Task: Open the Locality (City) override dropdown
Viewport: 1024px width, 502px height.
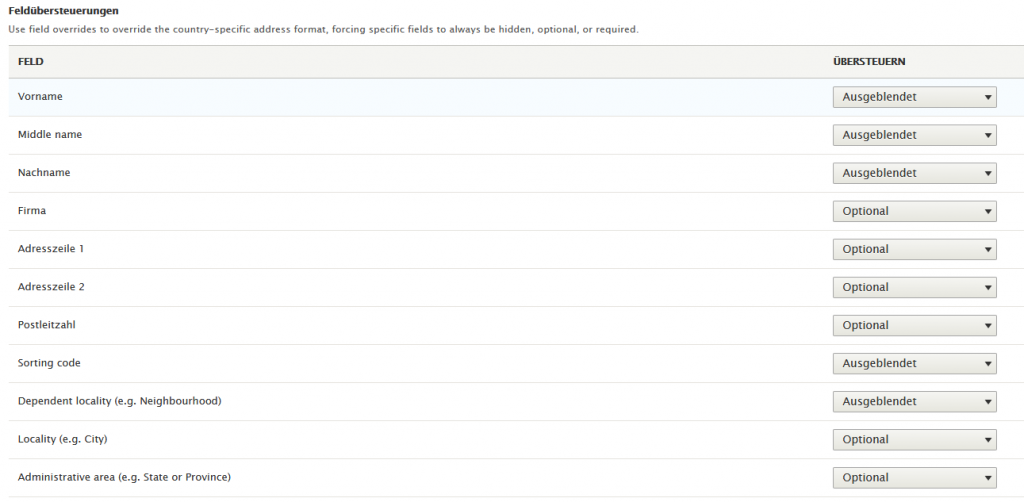Action: click(914, 439)
